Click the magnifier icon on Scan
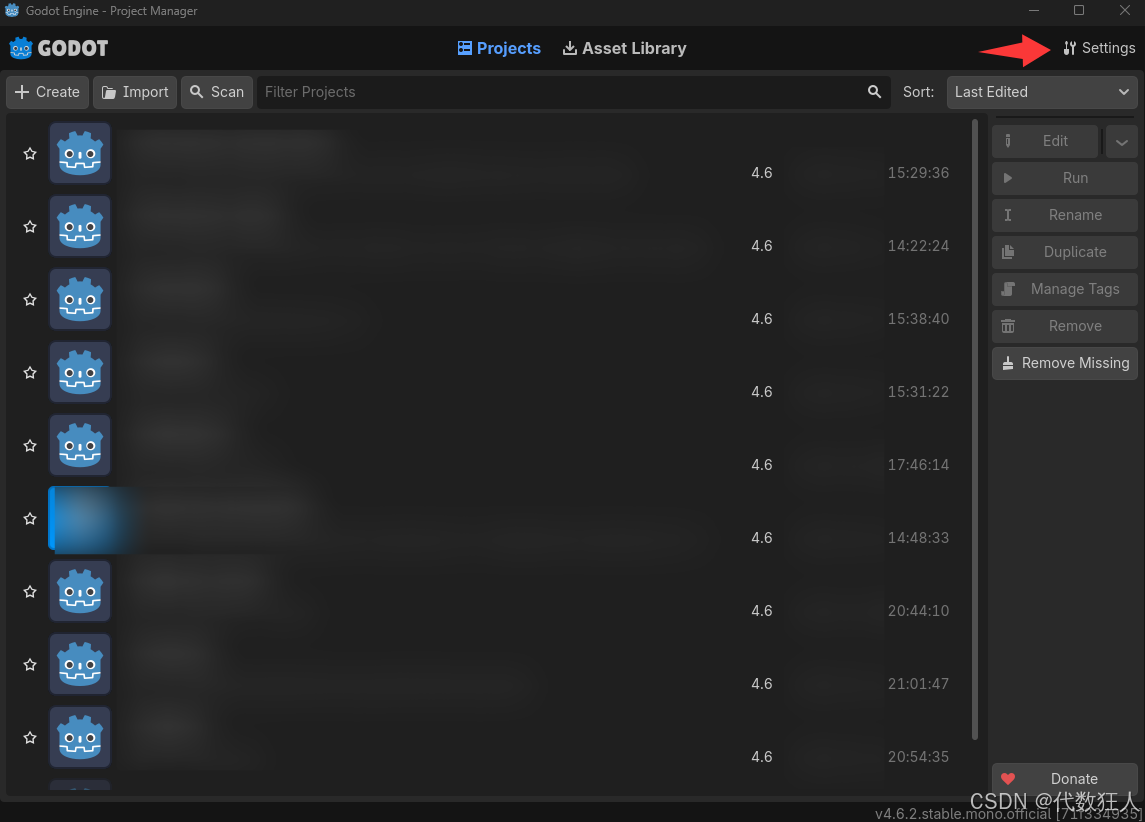This screenshot has height=822, width=1145. coord(196,92)
